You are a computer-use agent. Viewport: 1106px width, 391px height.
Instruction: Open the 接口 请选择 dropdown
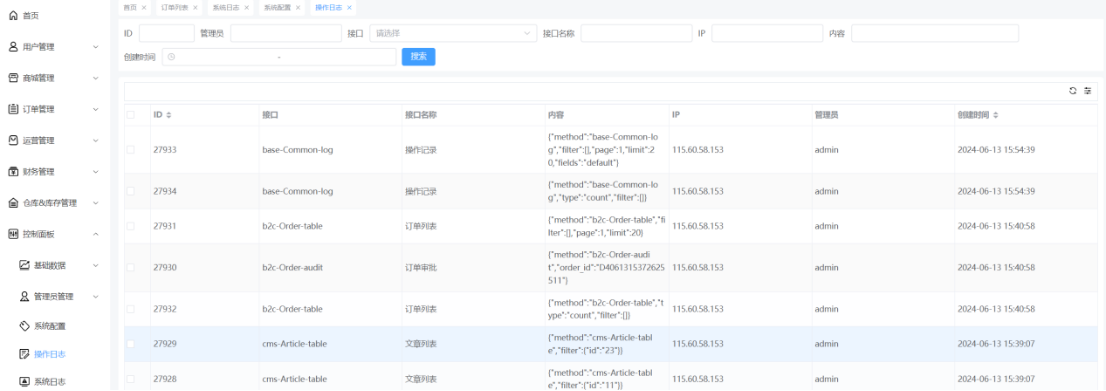click(x=453, y=33)
